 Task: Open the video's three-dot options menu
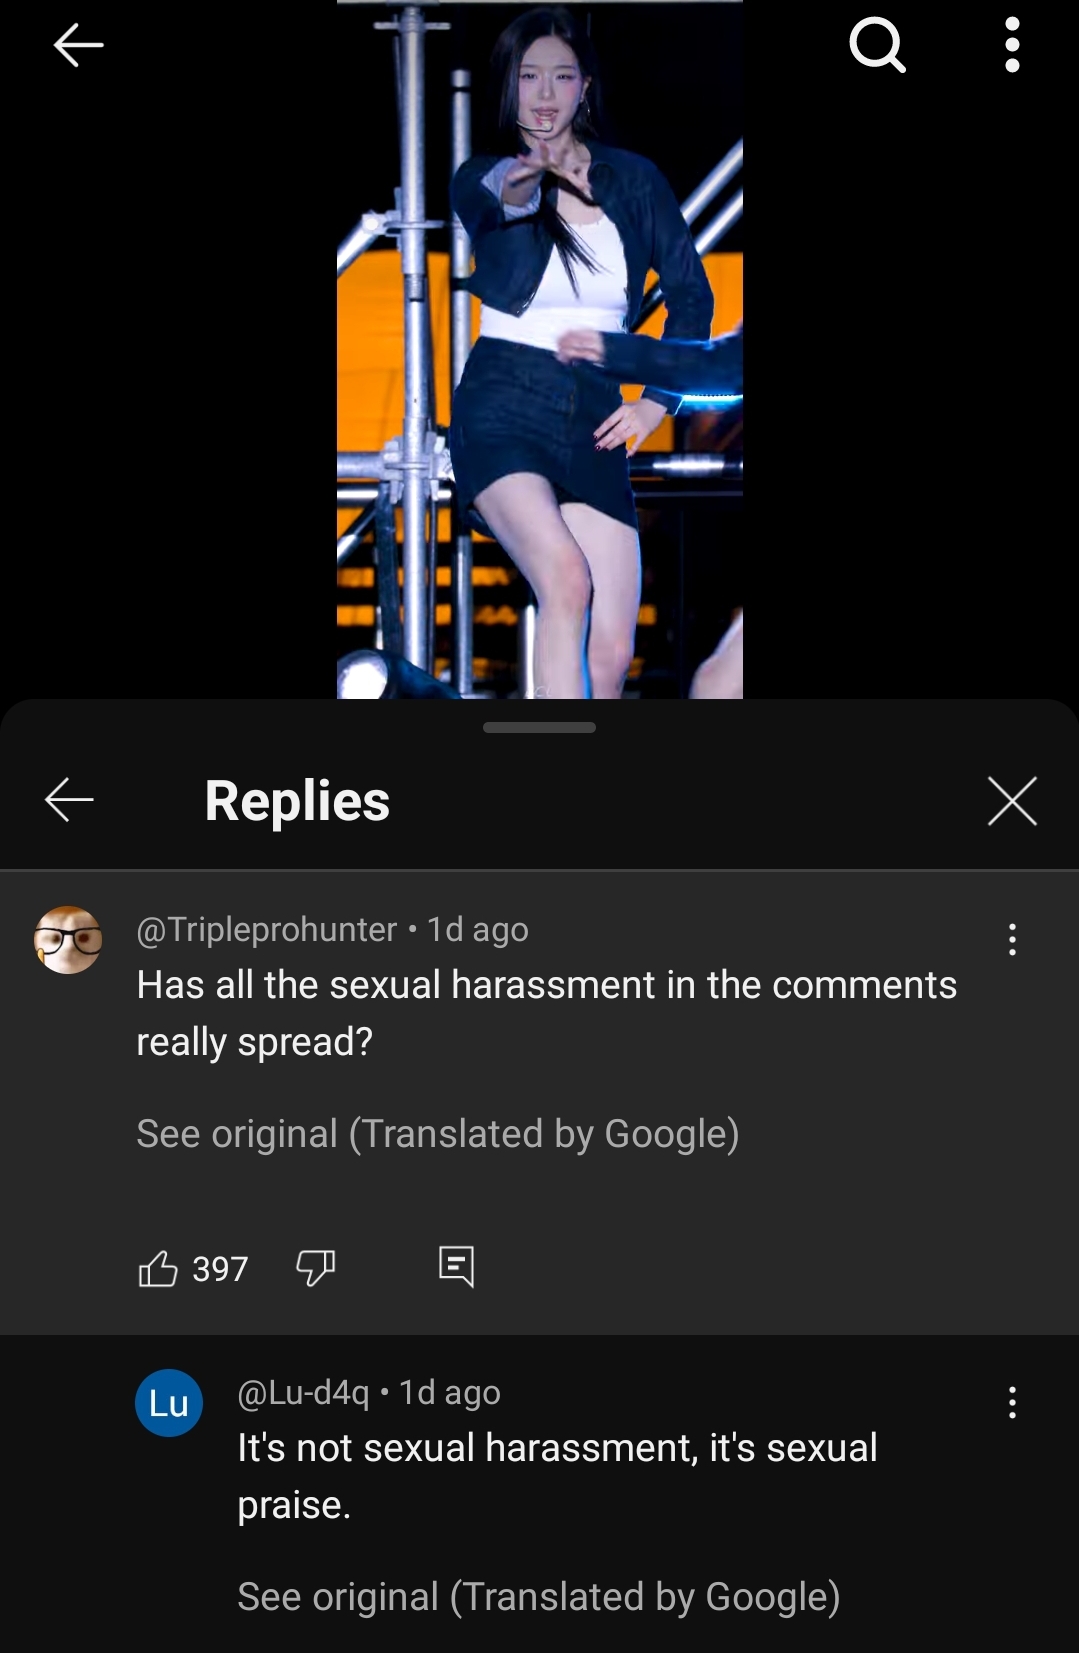pyautogui.click(x=1012, y=45)
